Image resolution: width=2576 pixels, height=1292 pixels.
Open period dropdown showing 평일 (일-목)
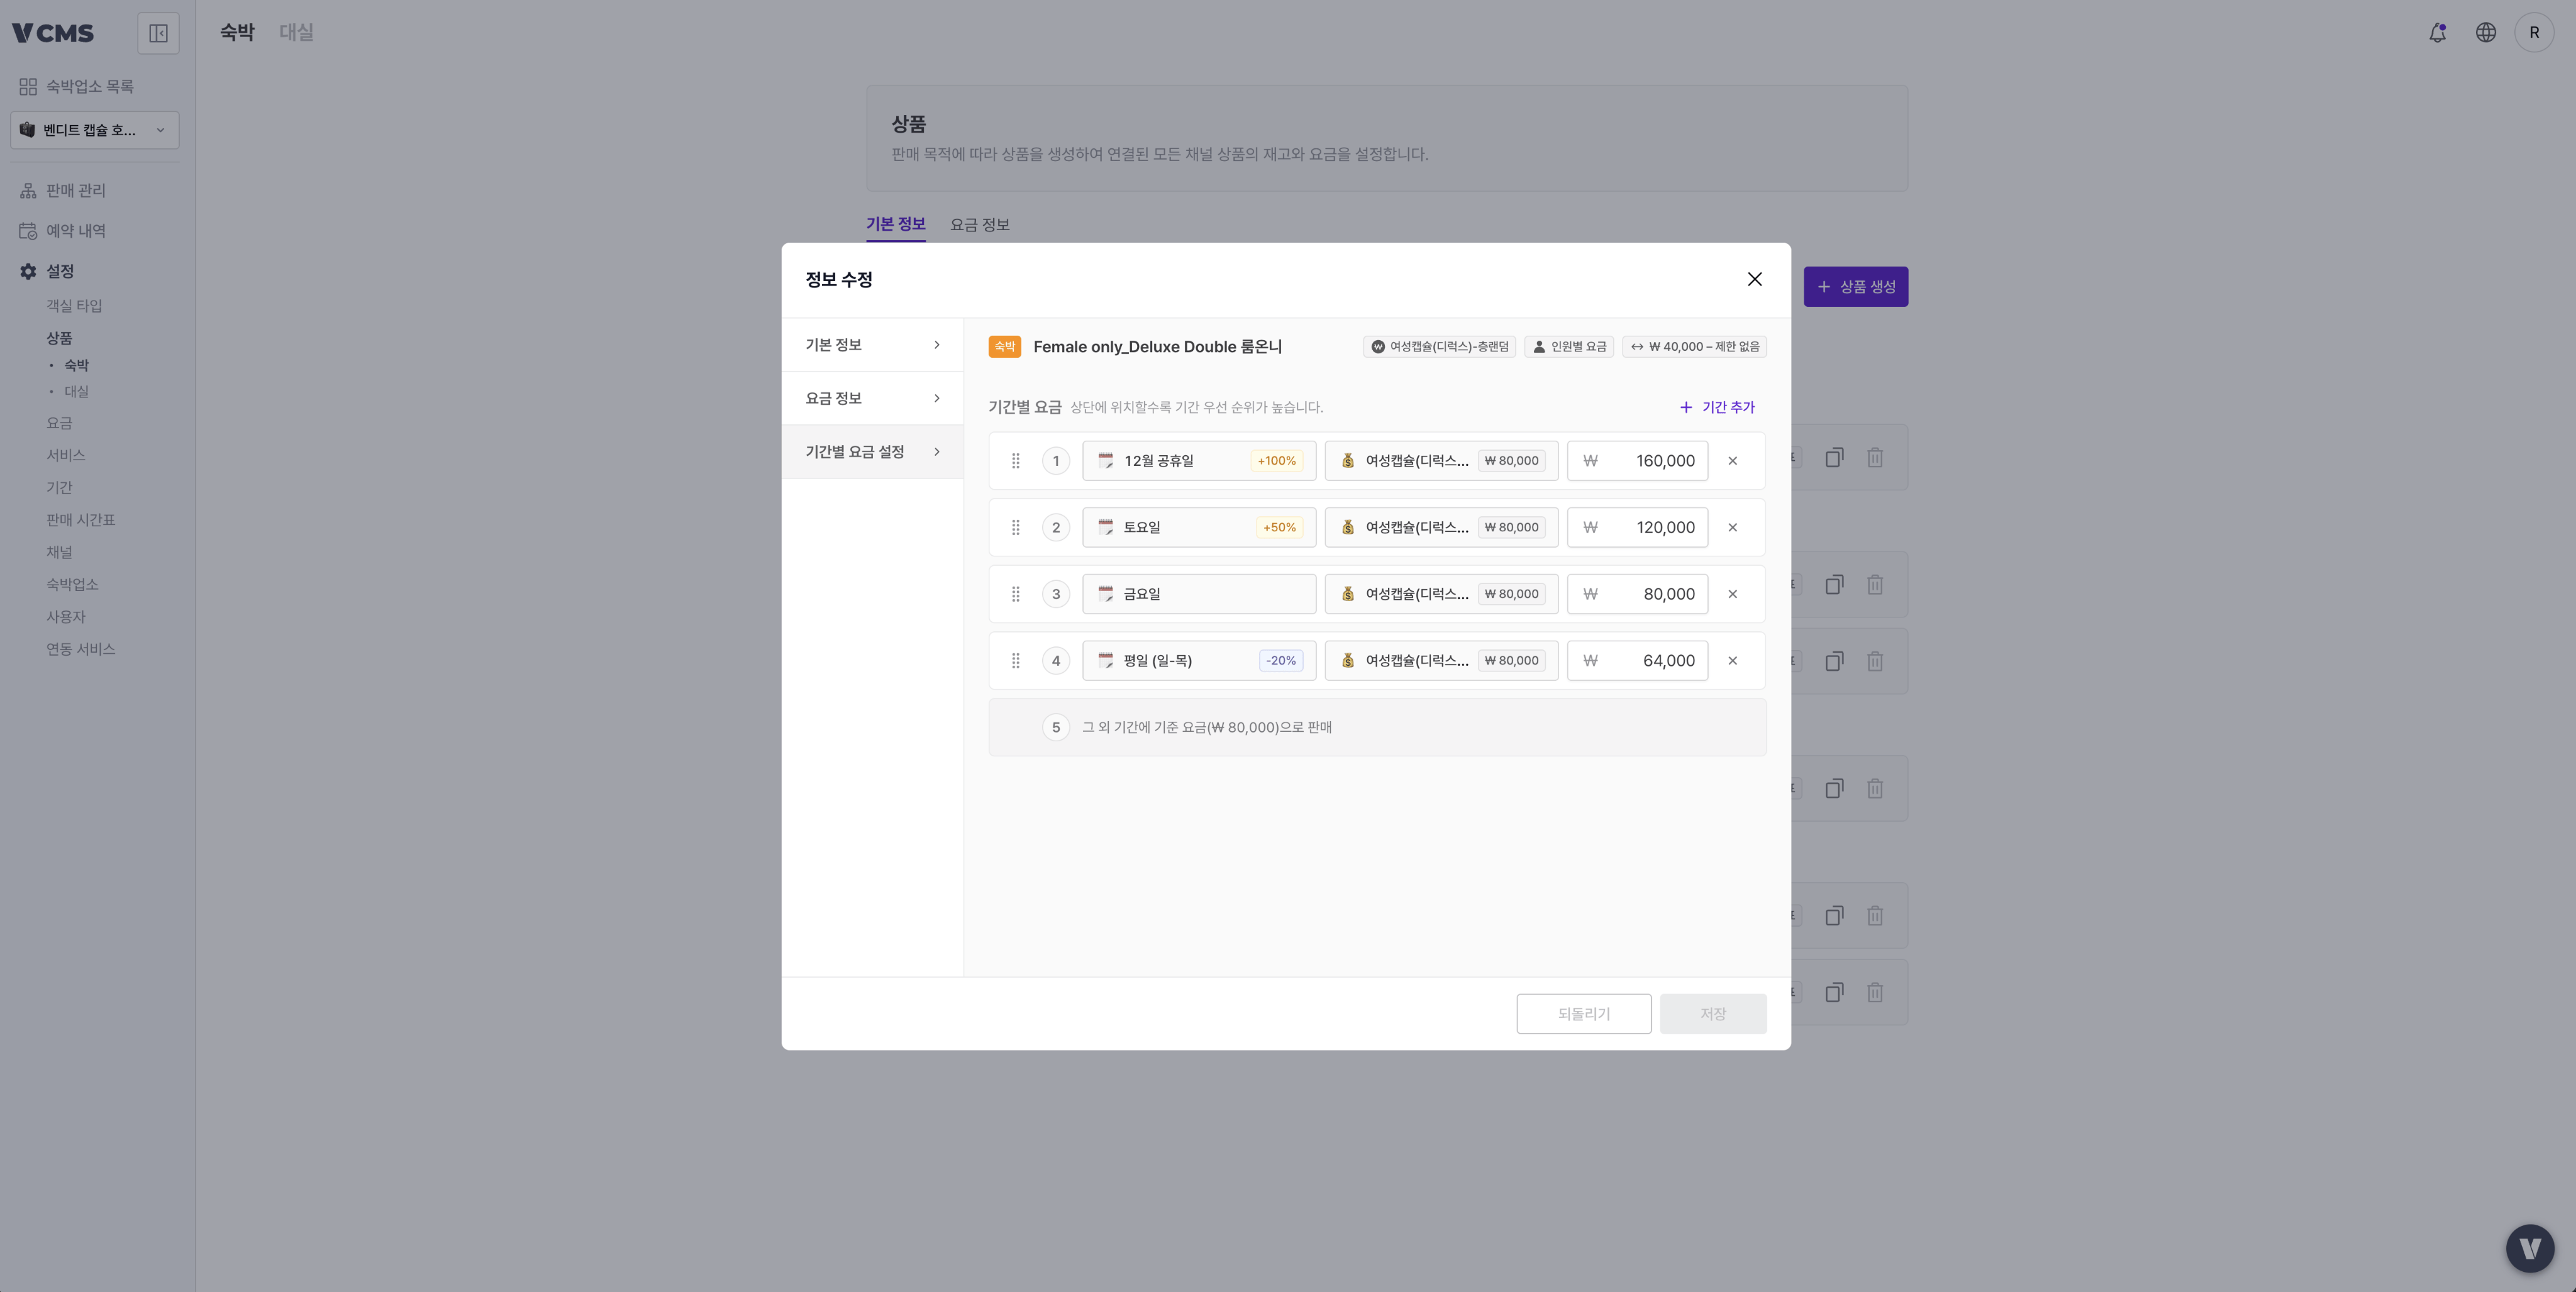point(1199,660)
